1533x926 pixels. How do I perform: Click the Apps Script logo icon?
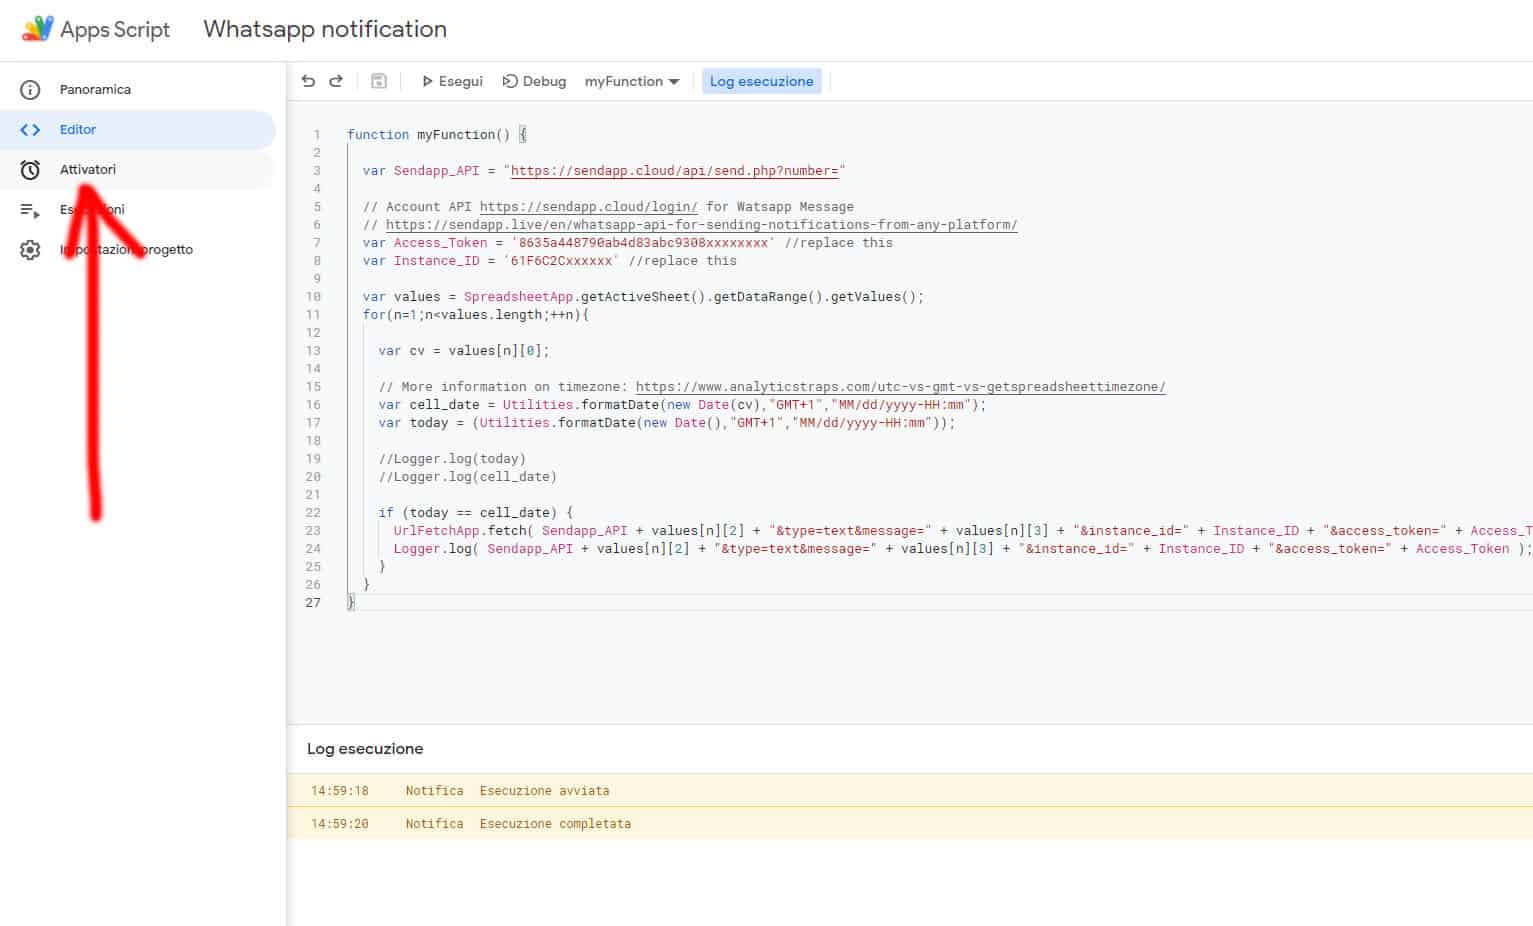[37, 29]
